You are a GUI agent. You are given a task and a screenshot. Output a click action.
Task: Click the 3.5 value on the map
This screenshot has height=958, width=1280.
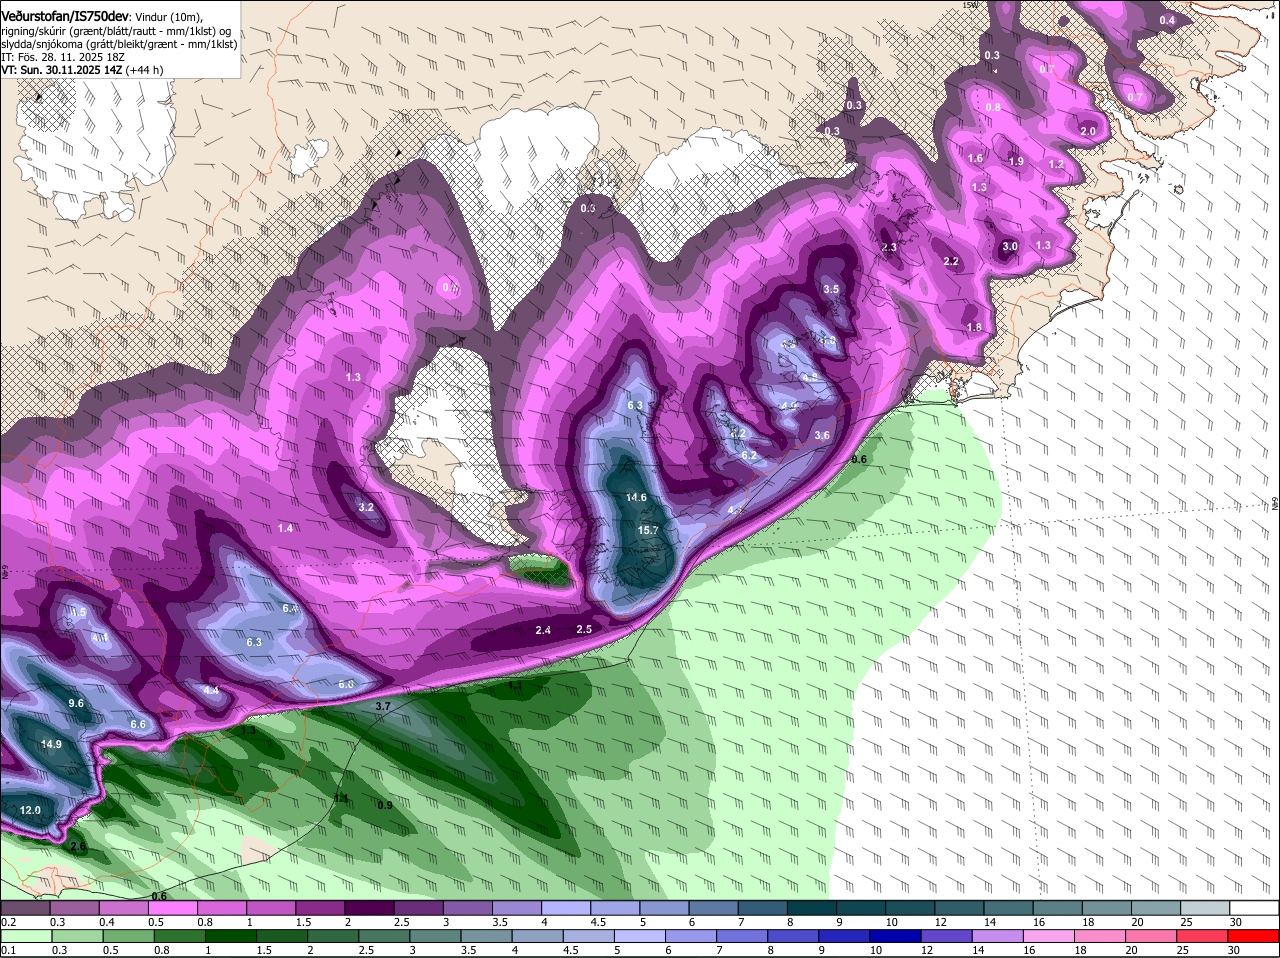[830, 289]
